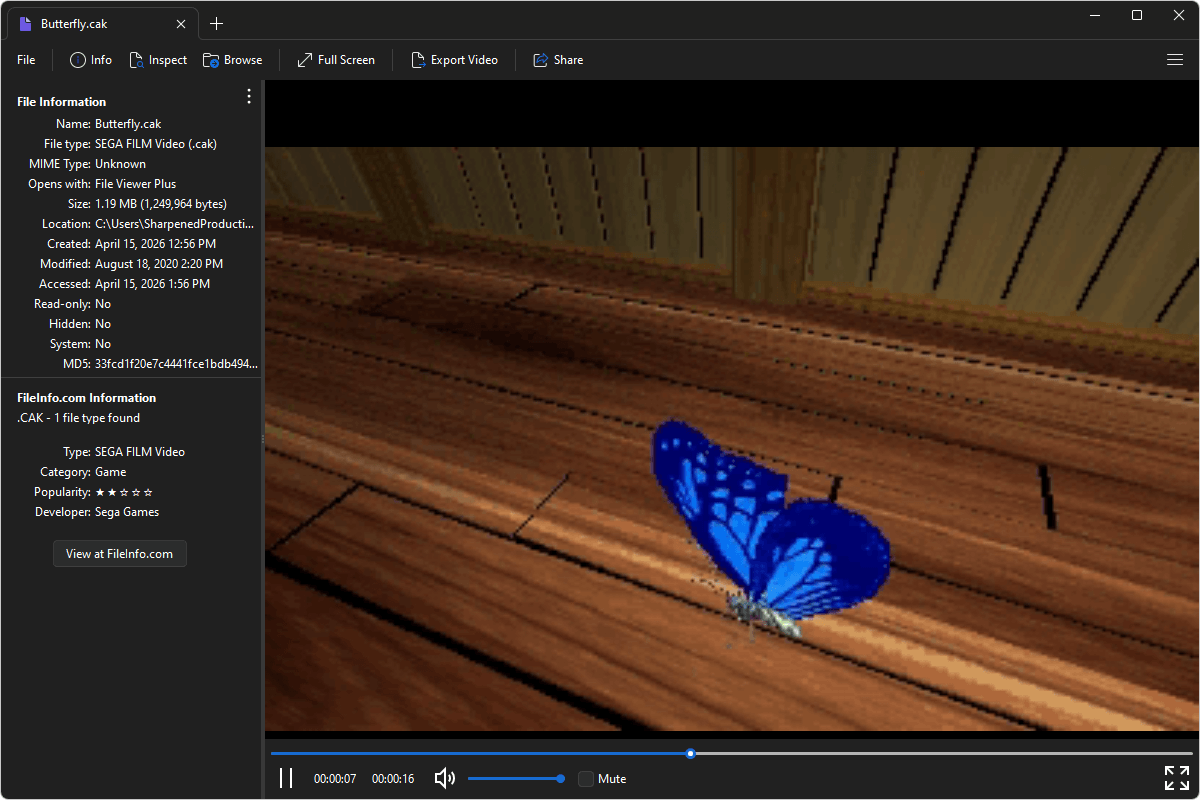This screenshot has height=800, width=1200.
Task: Click the truncated Location path entry
Action: pyautogui.click(x=174, y=223)
